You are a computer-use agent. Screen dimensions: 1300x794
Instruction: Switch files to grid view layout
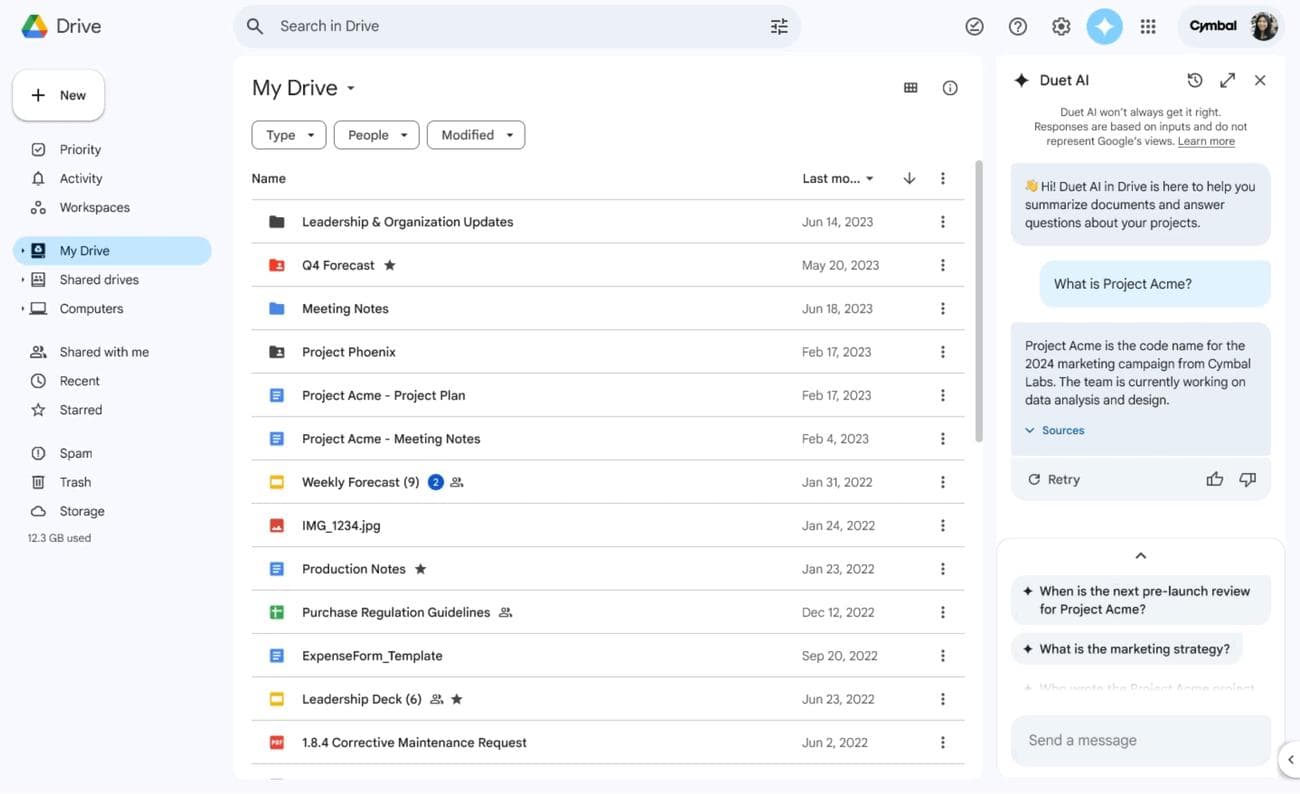(x=910, y=87)
